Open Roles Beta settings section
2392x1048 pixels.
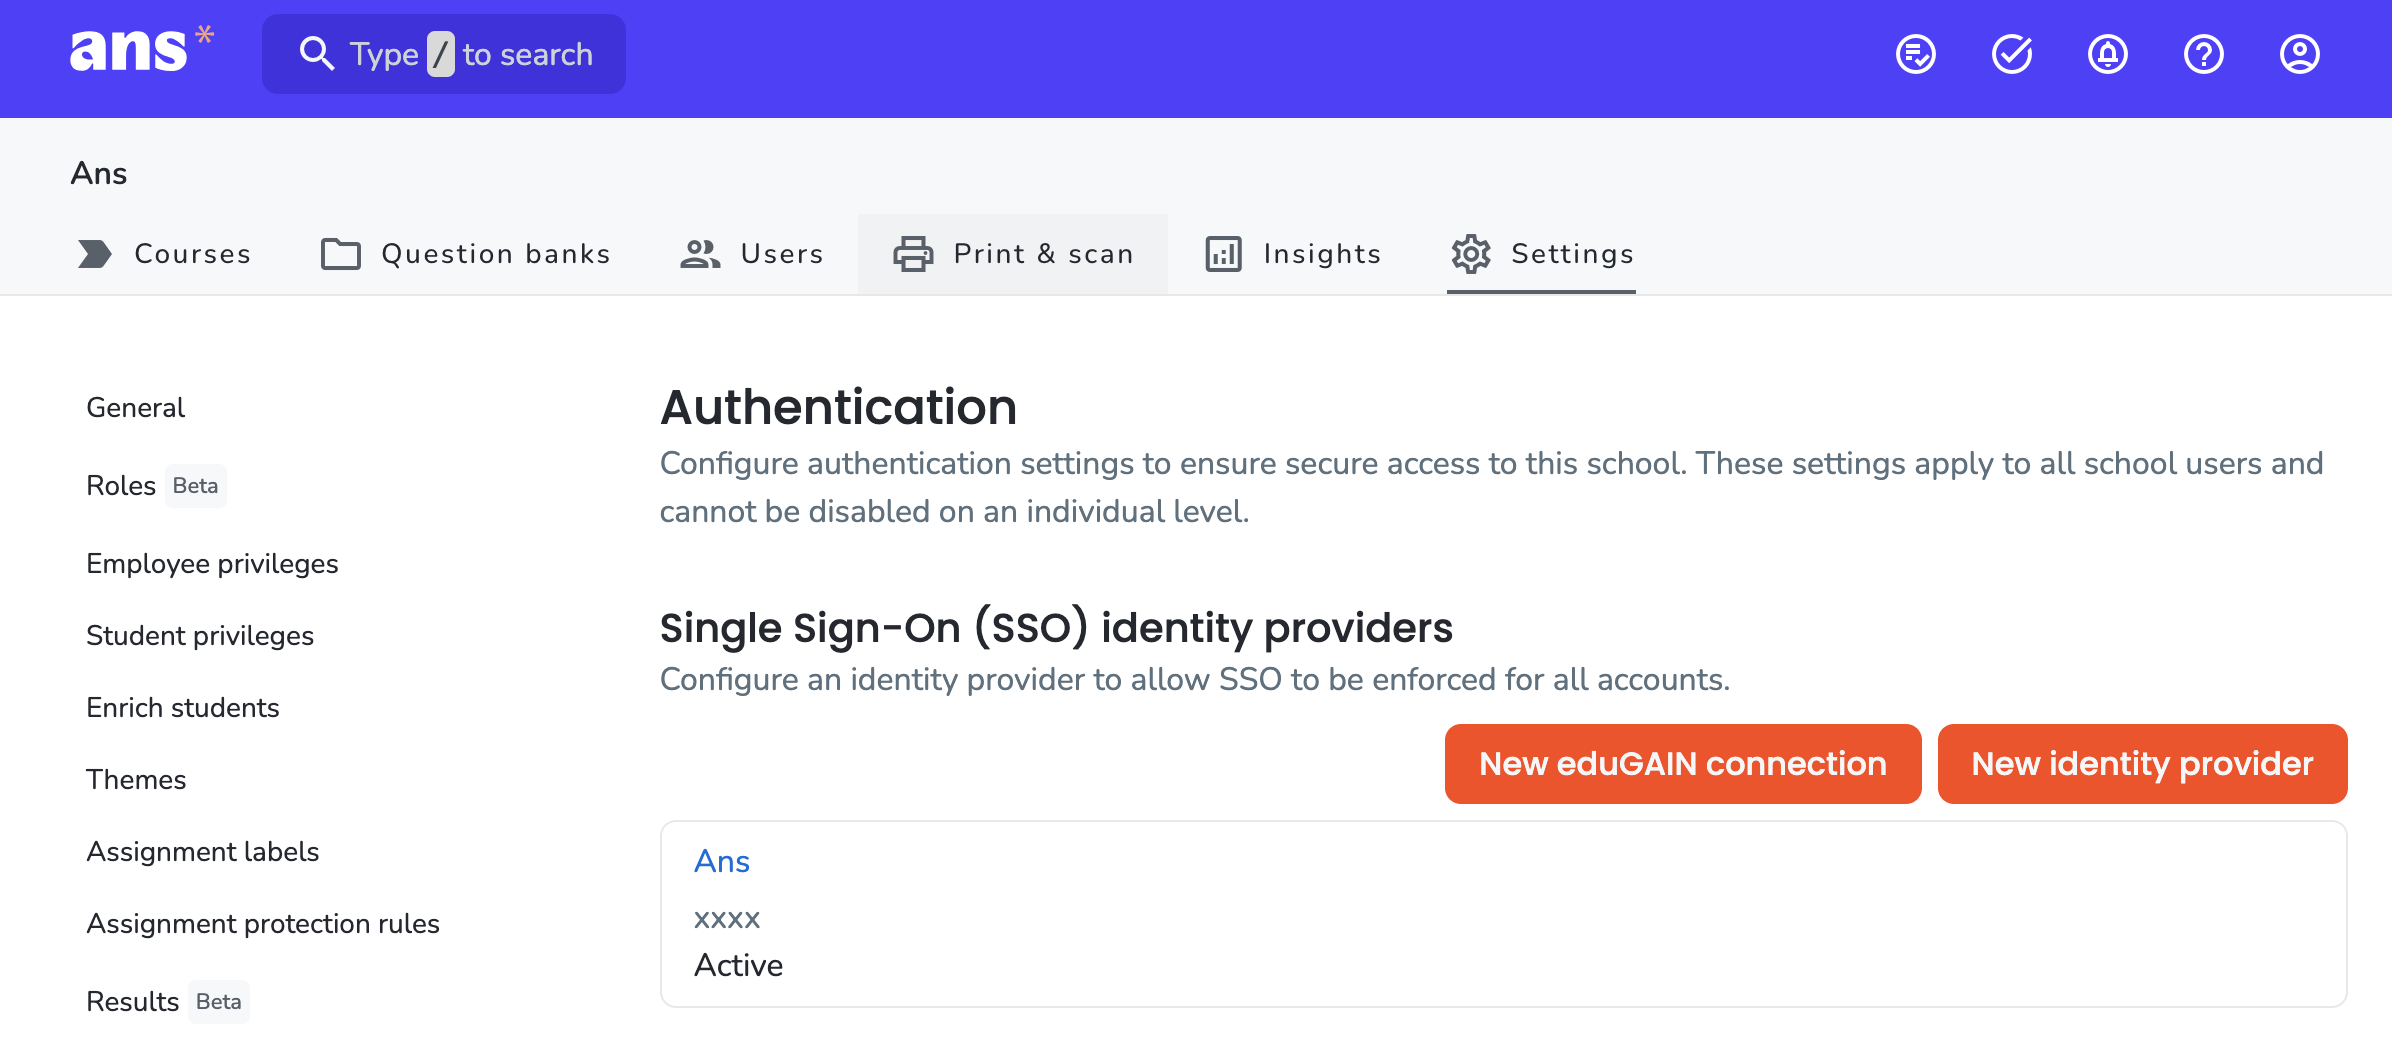pyautogui.click(x=156, y=486)
